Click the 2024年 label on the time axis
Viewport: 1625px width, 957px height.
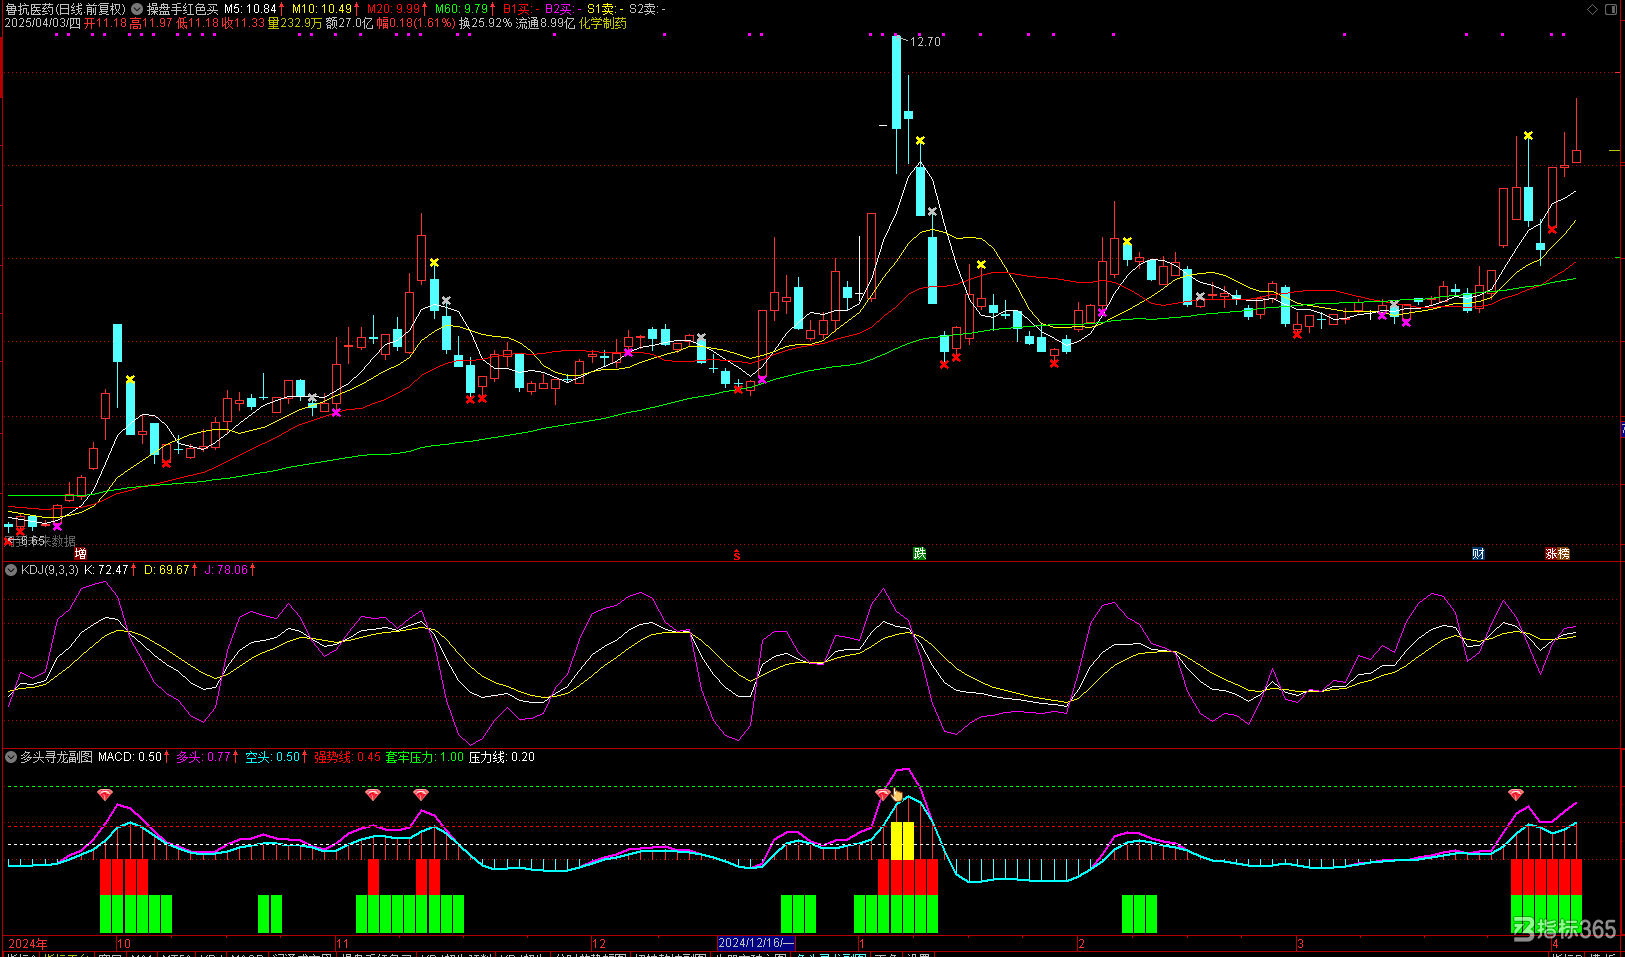click(x=28, y=943)
